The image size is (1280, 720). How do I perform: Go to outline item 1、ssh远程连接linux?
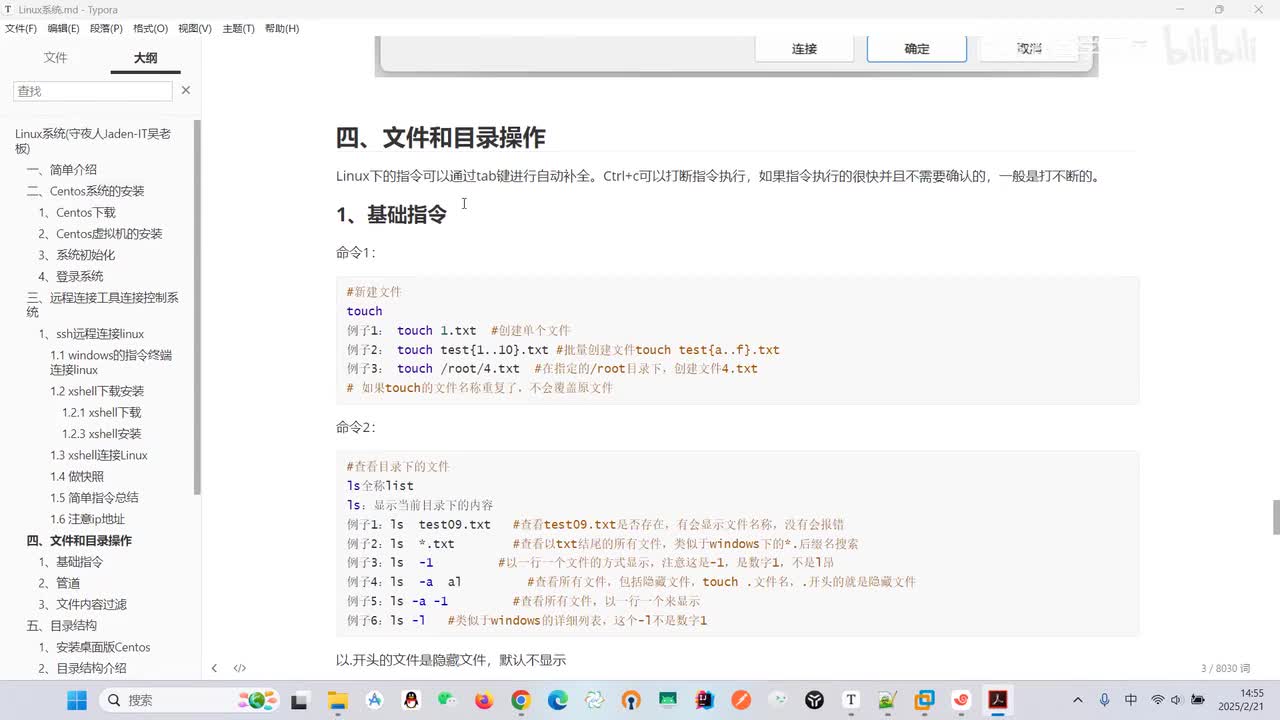click(x=91, y=334)
